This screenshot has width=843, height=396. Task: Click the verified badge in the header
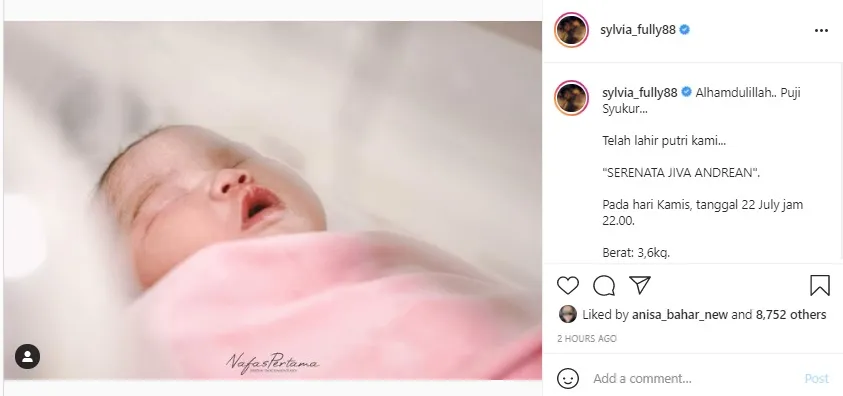[684, 30]
